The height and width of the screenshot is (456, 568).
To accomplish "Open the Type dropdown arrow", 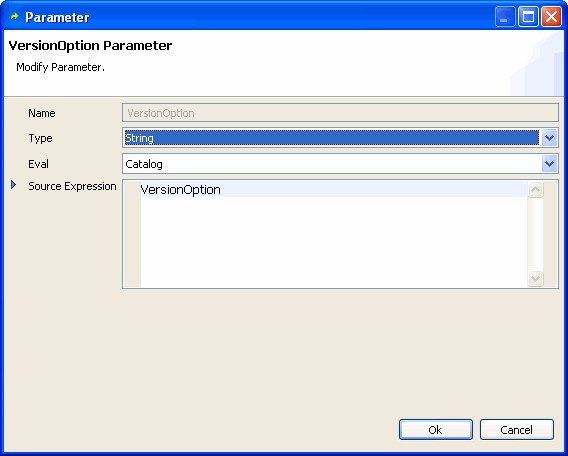I will [x=549, y=138].
